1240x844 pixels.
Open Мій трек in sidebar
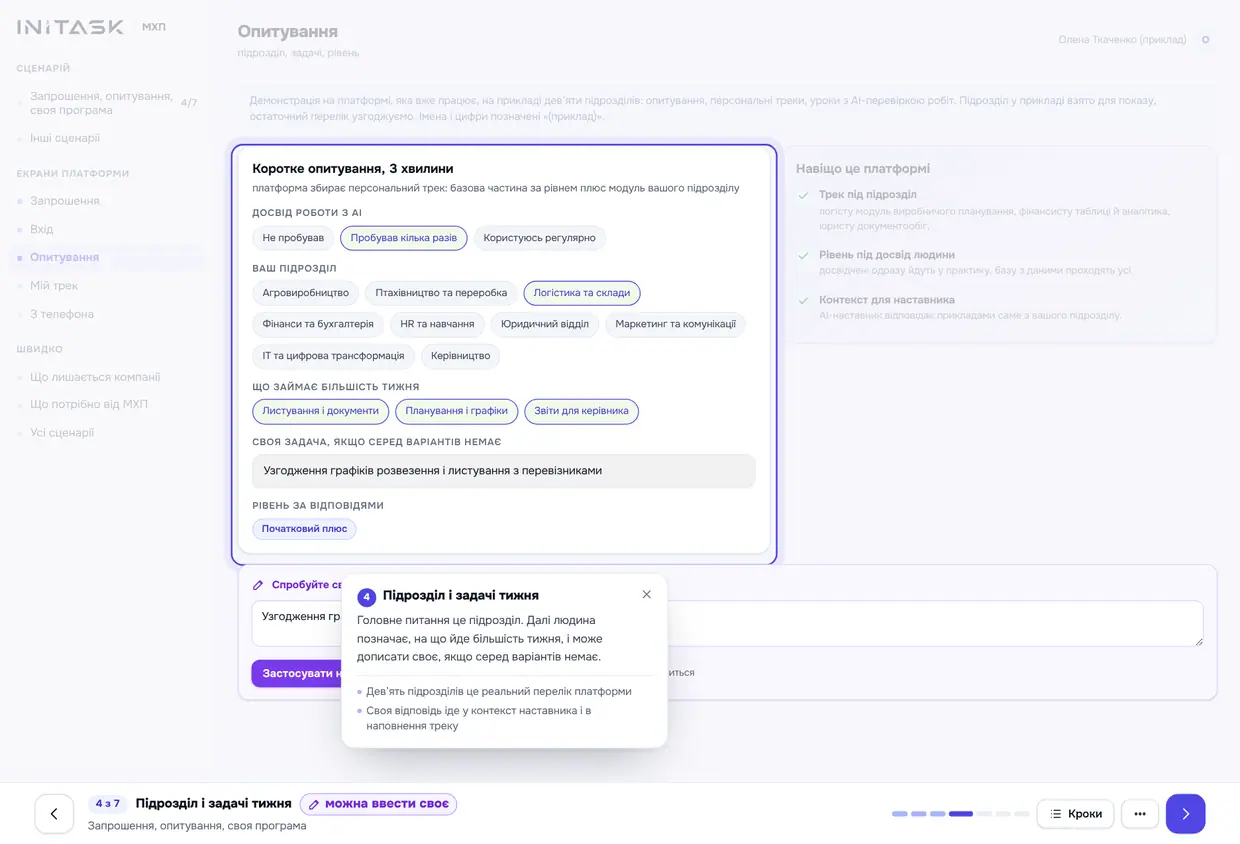(54, 286)
